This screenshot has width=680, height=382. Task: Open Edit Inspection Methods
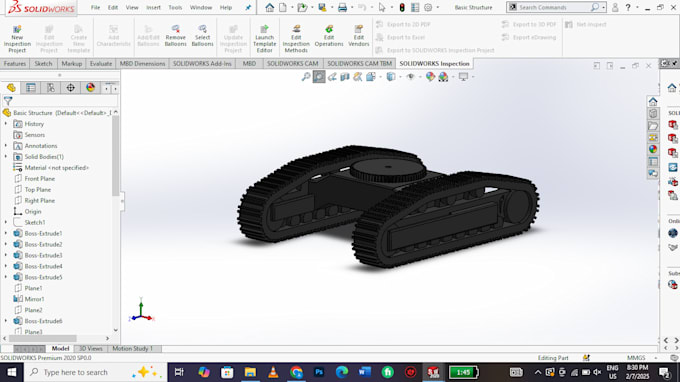[296, 39]
